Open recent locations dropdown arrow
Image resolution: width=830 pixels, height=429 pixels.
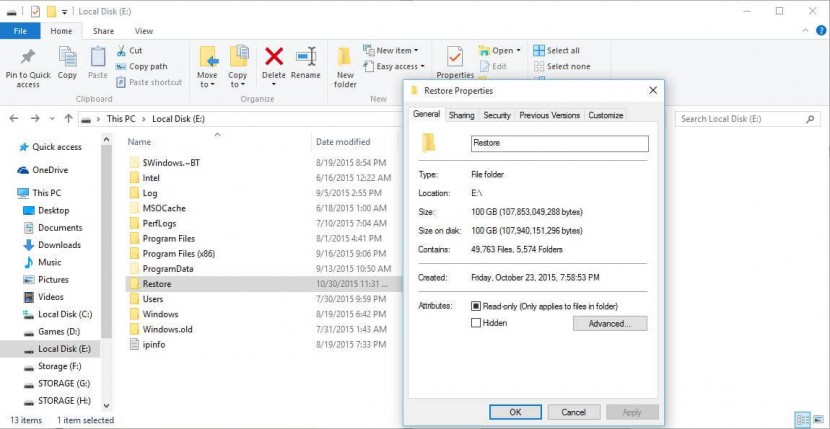coord(52,119)
